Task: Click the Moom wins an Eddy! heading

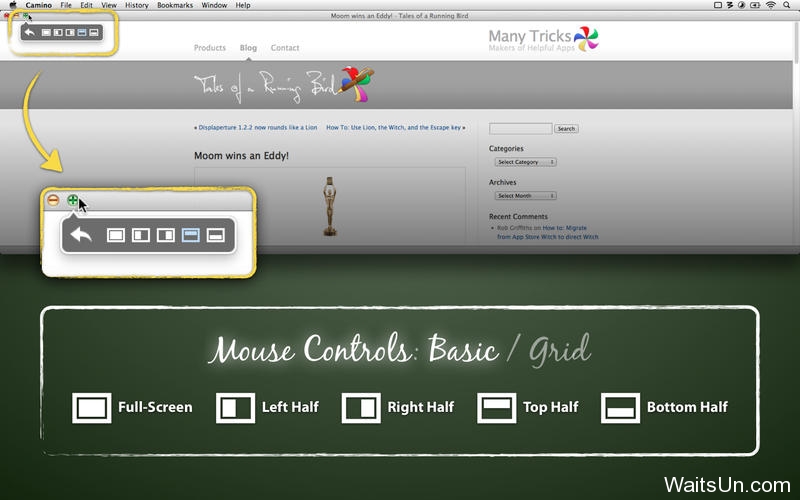Action: (241, 156)
